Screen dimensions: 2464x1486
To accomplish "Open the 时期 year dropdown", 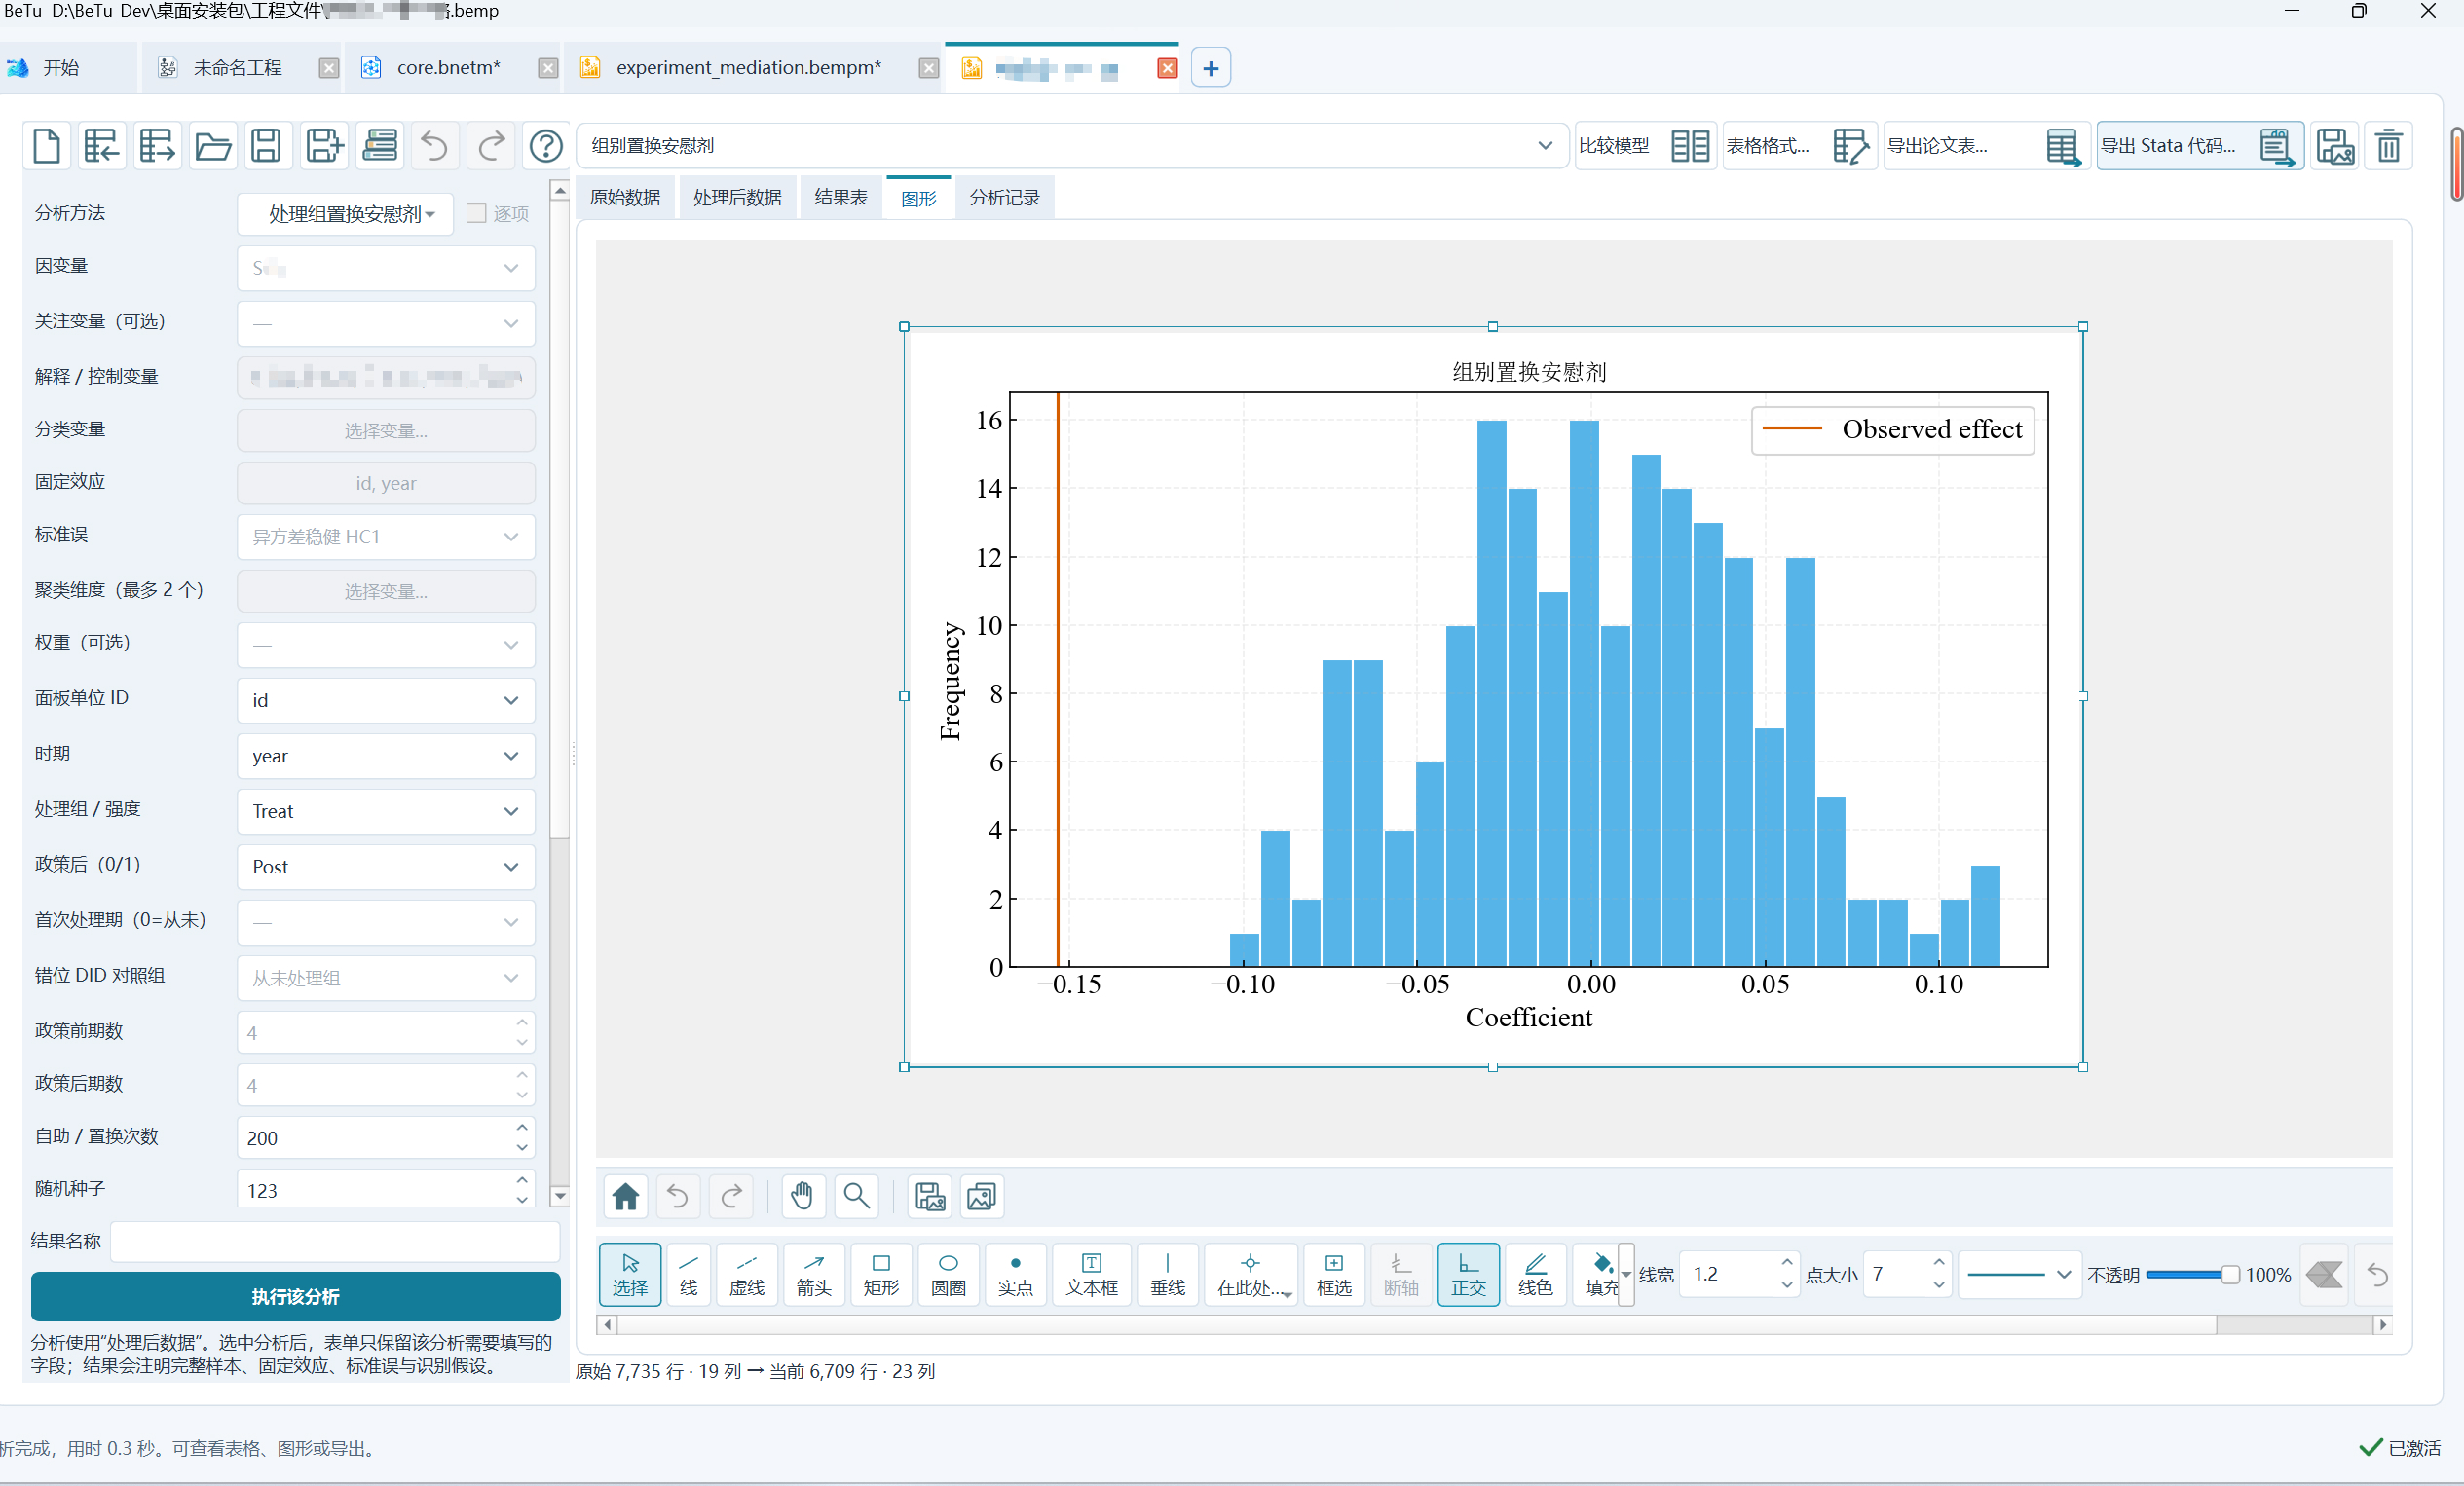I will (386, 755).
